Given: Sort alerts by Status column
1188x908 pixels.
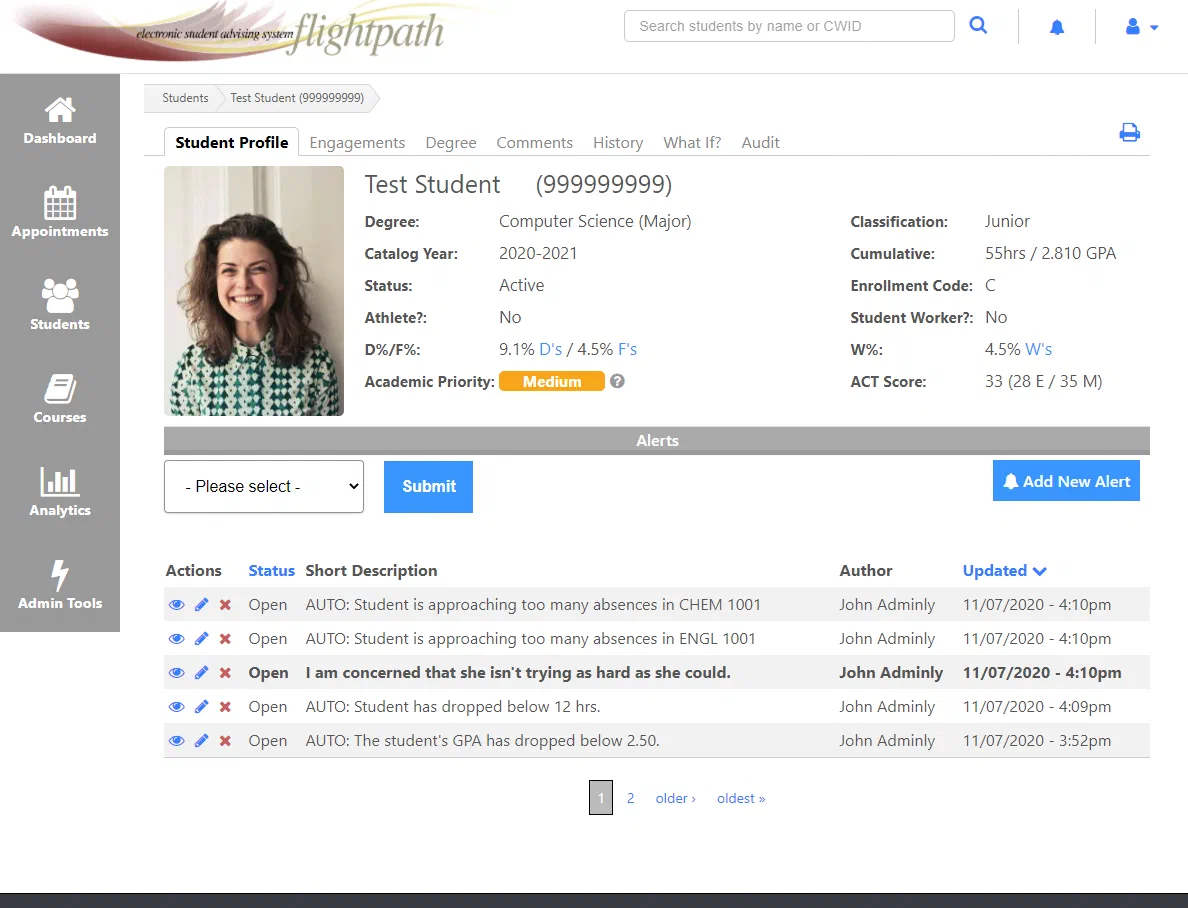Looking at the screenshot, I should [x=271, y=571].
